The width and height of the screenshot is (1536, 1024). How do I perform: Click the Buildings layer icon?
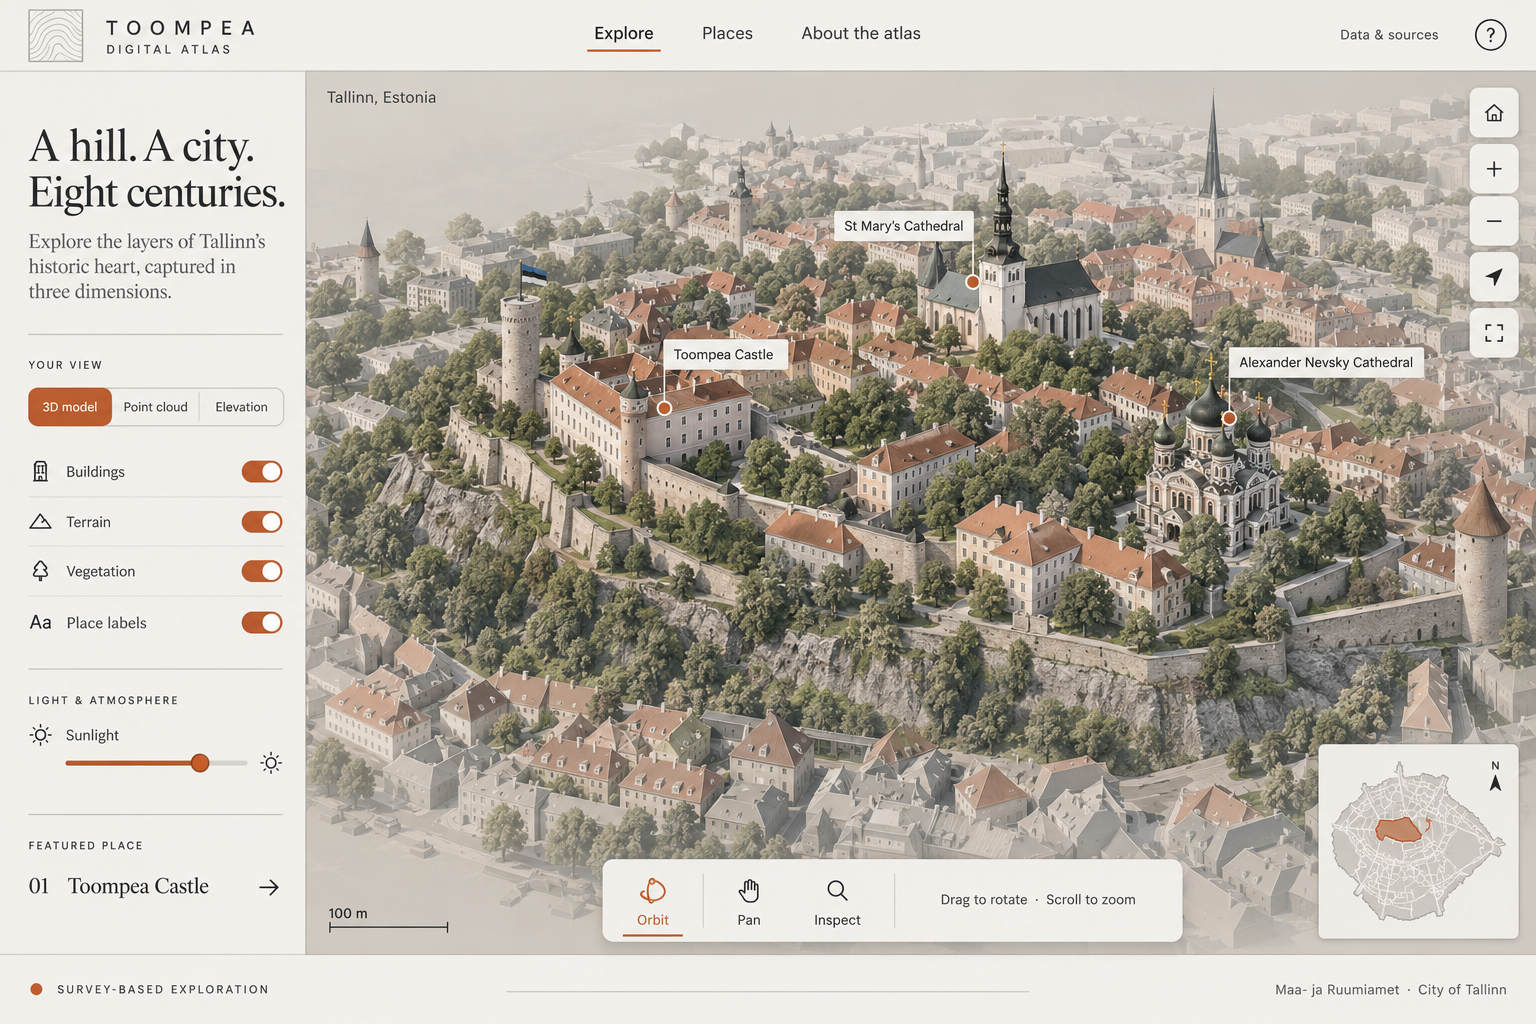tap(40, 471)
